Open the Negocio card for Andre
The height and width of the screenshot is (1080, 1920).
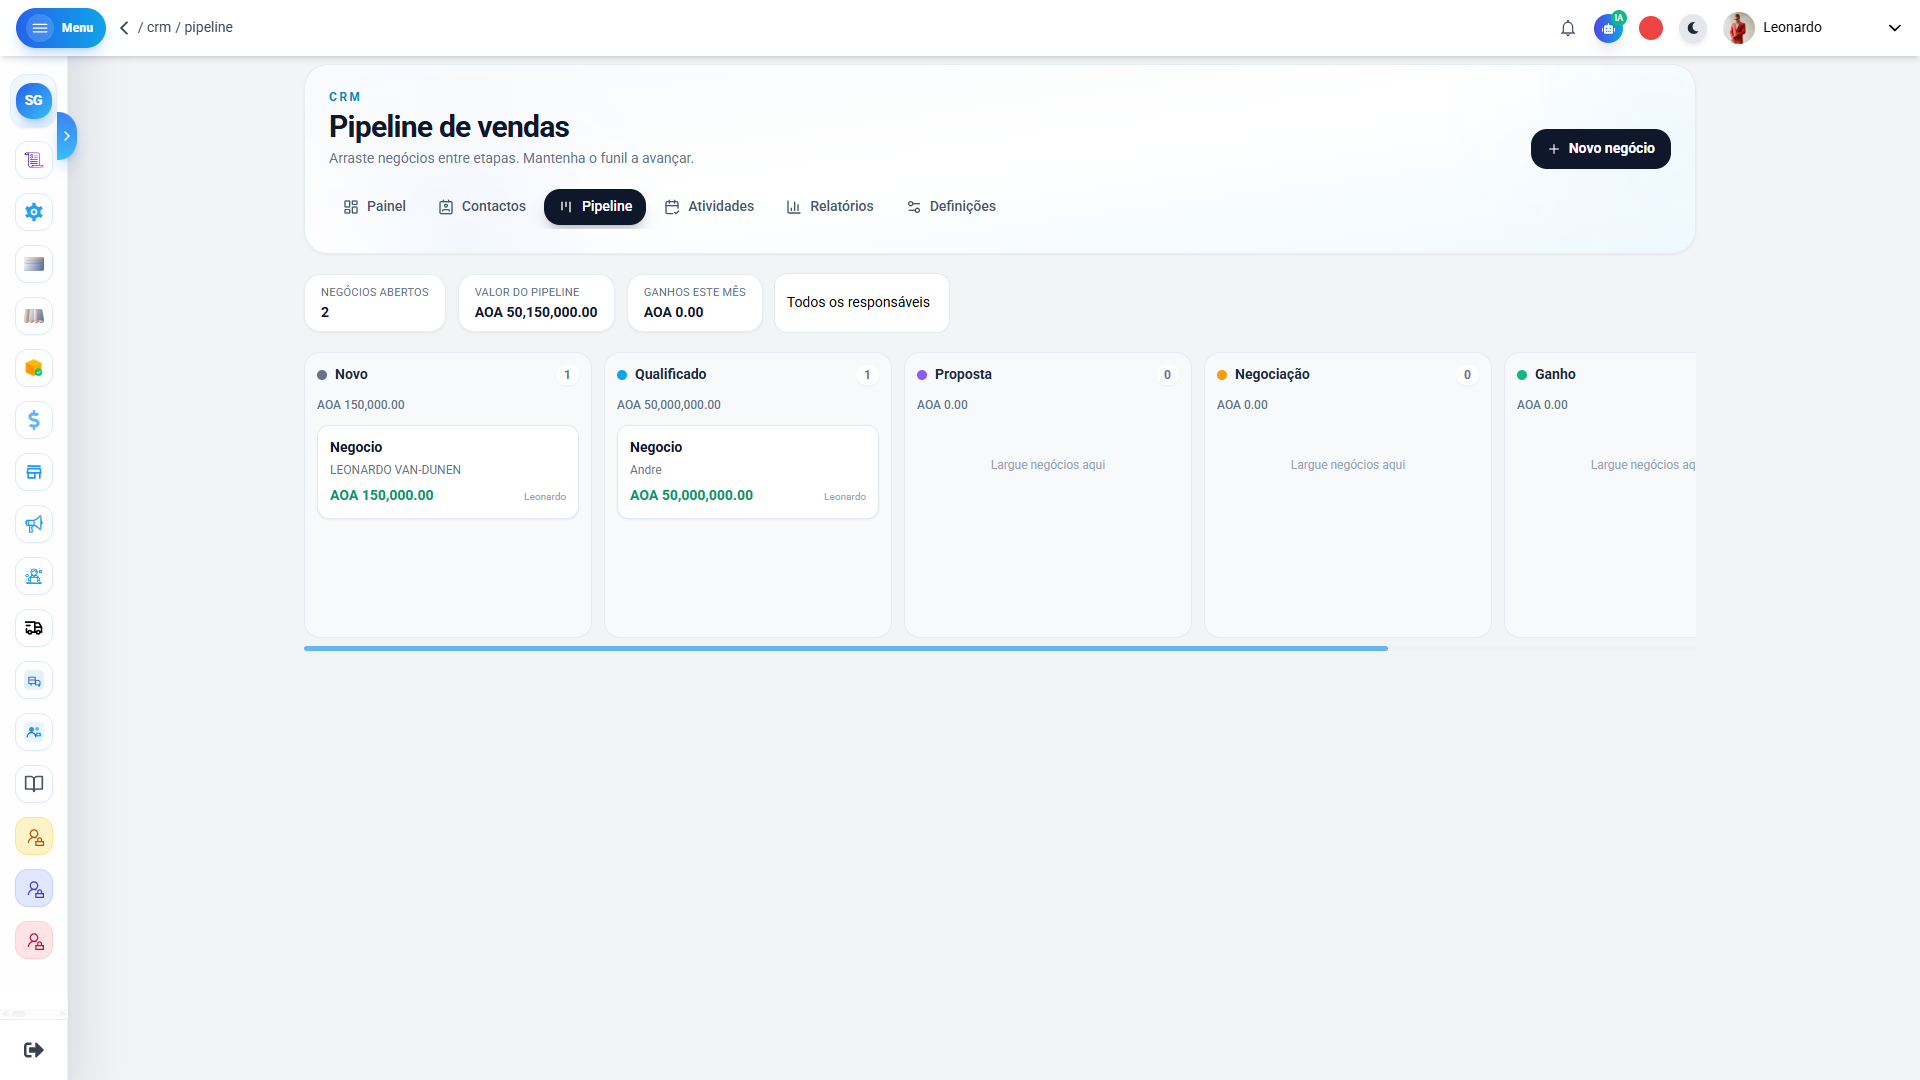pyautogui.click(x=748, y=472)
